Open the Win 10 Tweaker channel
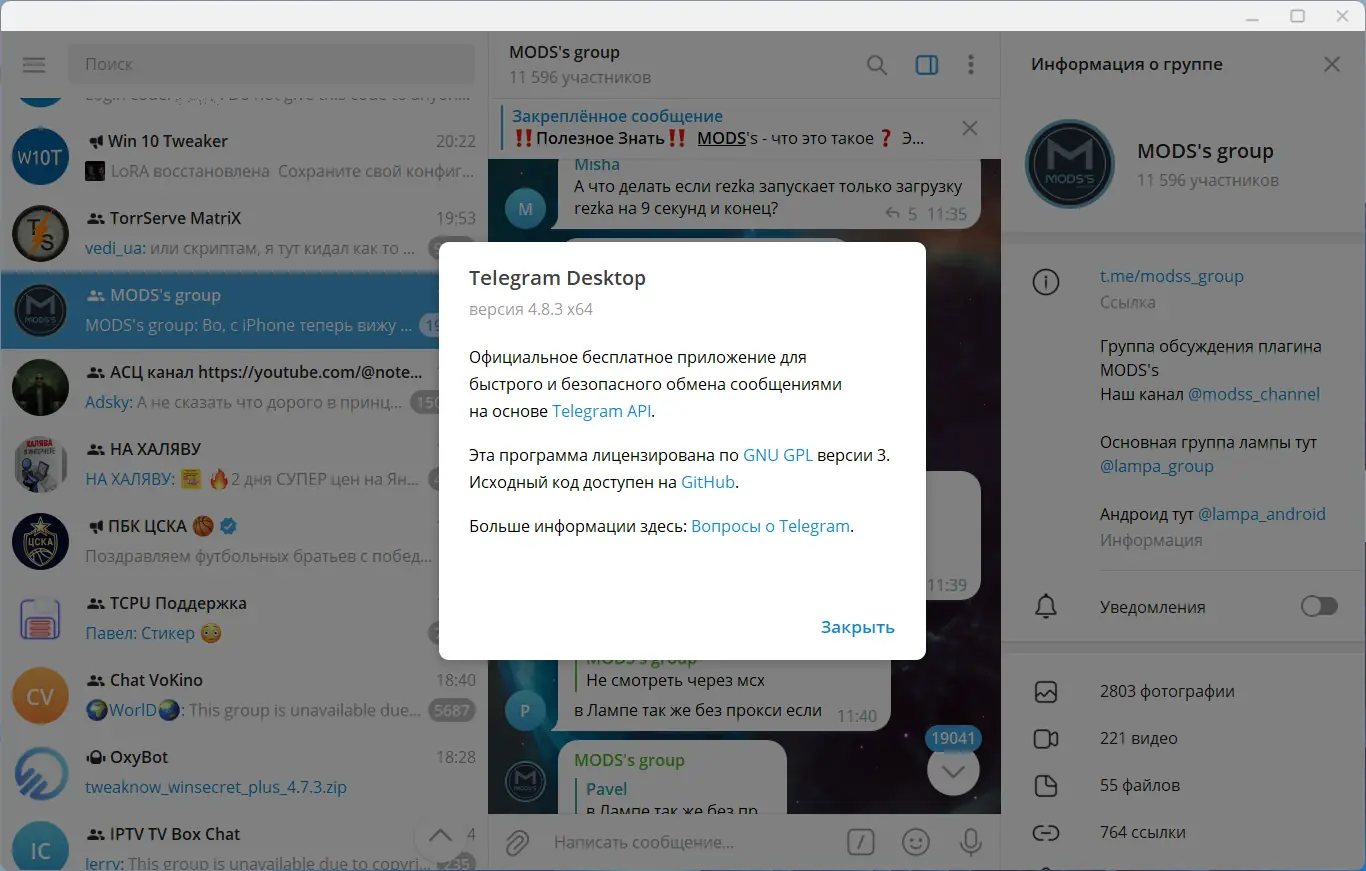This screenshot has width=1366, height=871. pyautogui.click(x=244, y=155)
